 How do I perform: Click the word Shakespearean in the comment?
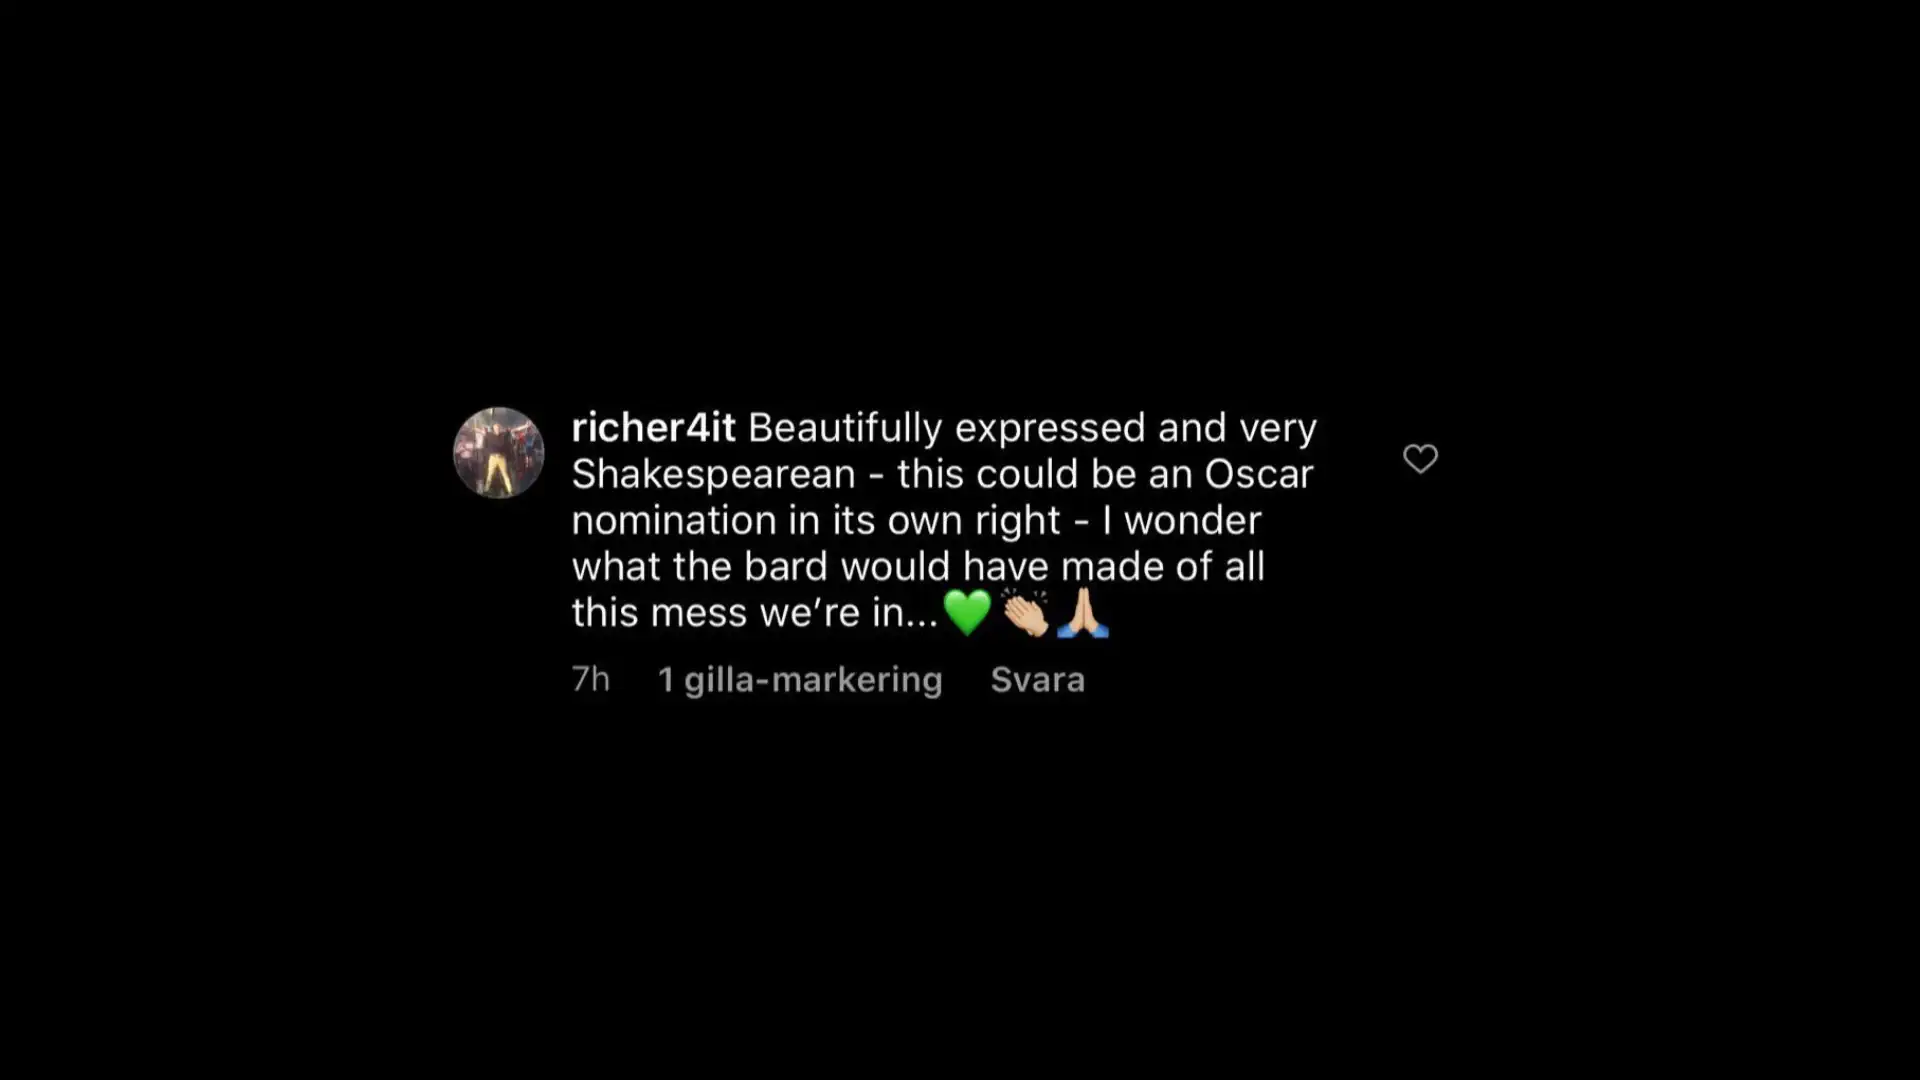click(x=713, y=474)
